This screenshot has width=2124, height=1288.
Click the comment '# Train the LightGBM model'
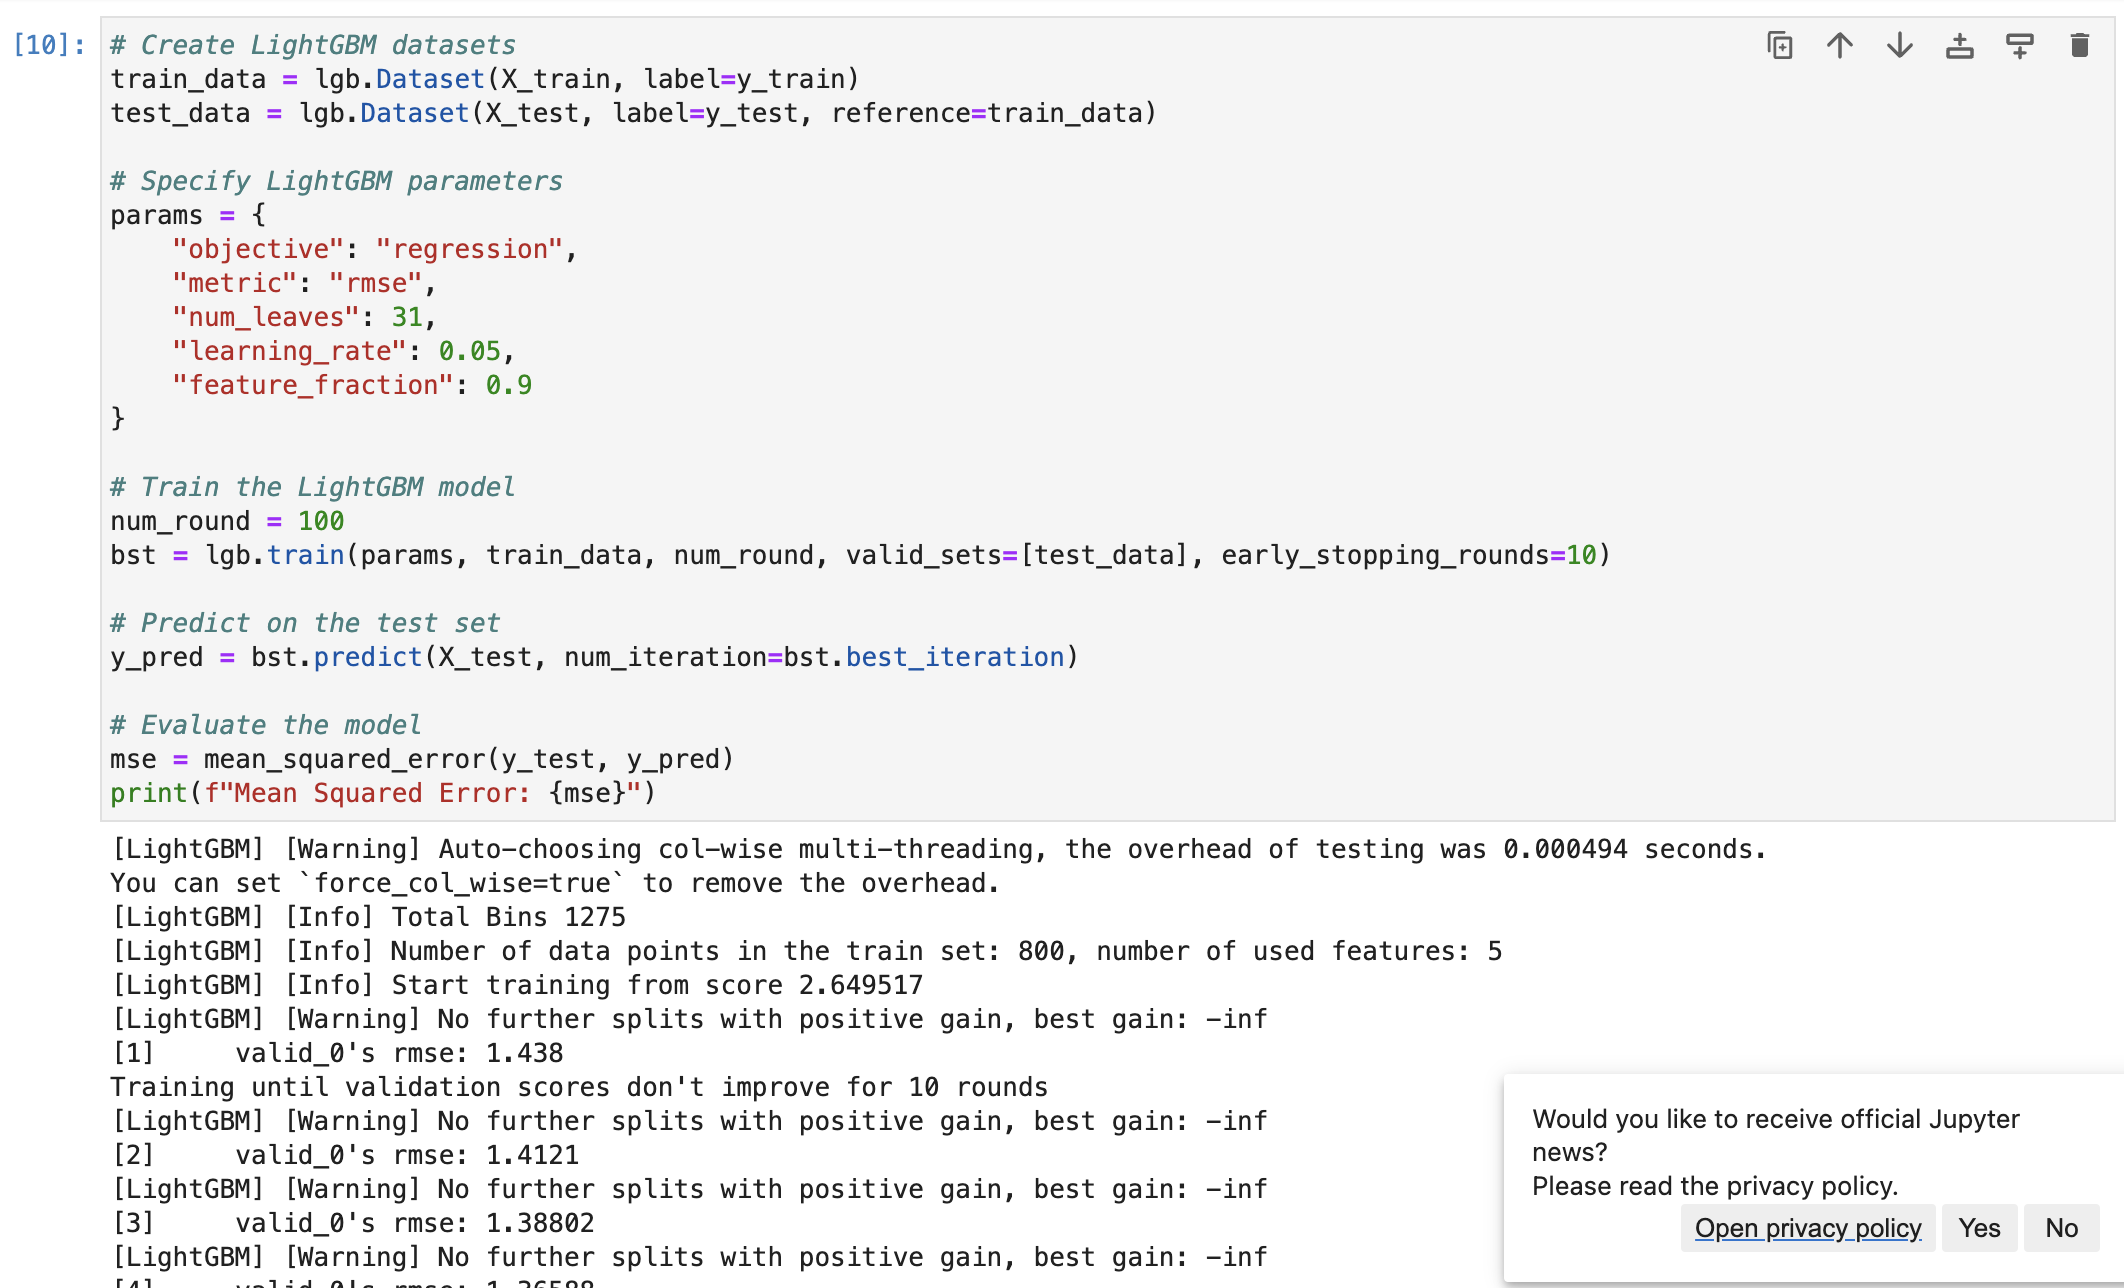pyautogui.click(x=313, y=487)
